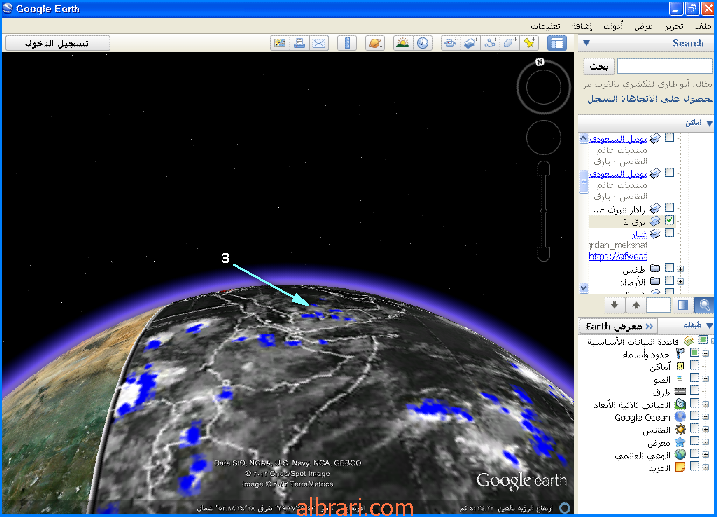Email the view with the envelope icon

click(319, 43)
